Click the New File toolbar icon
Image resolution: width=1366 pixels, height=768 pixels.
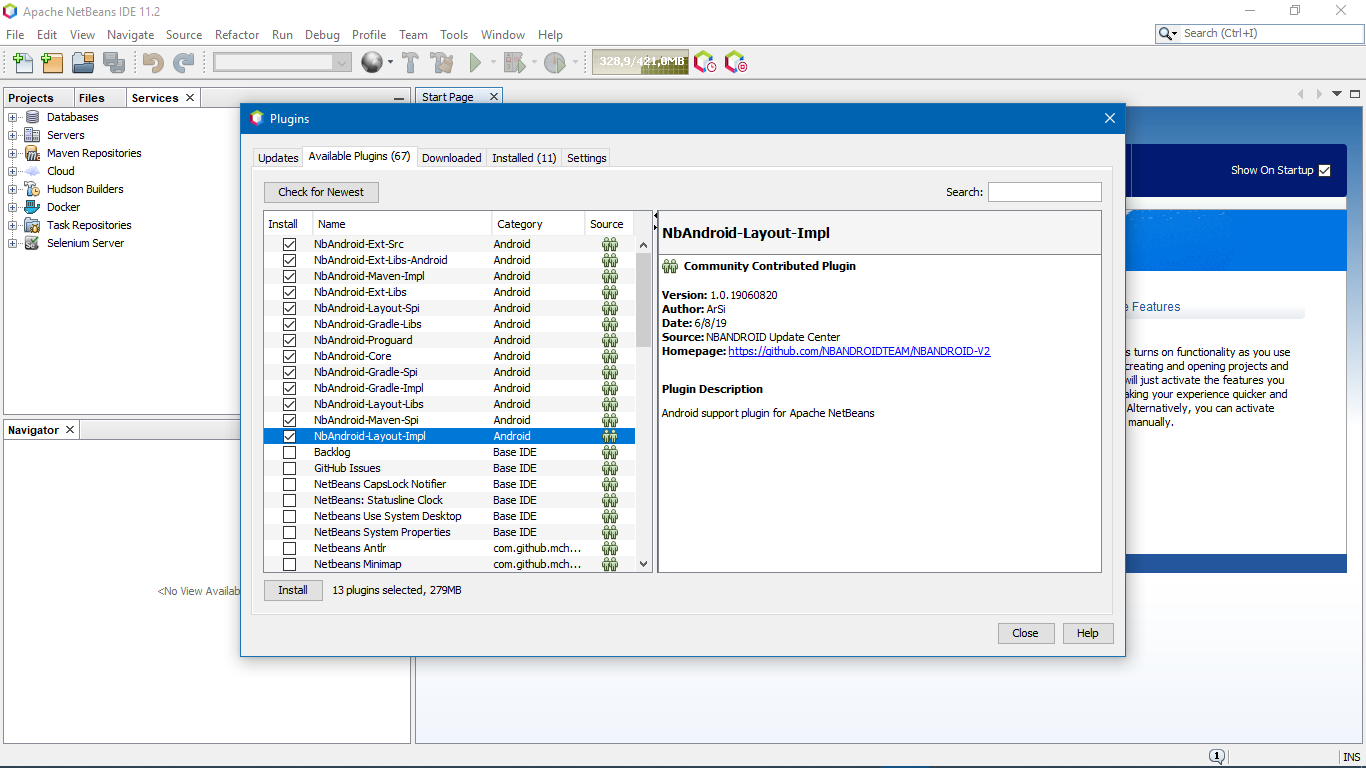tap(22, 63)
